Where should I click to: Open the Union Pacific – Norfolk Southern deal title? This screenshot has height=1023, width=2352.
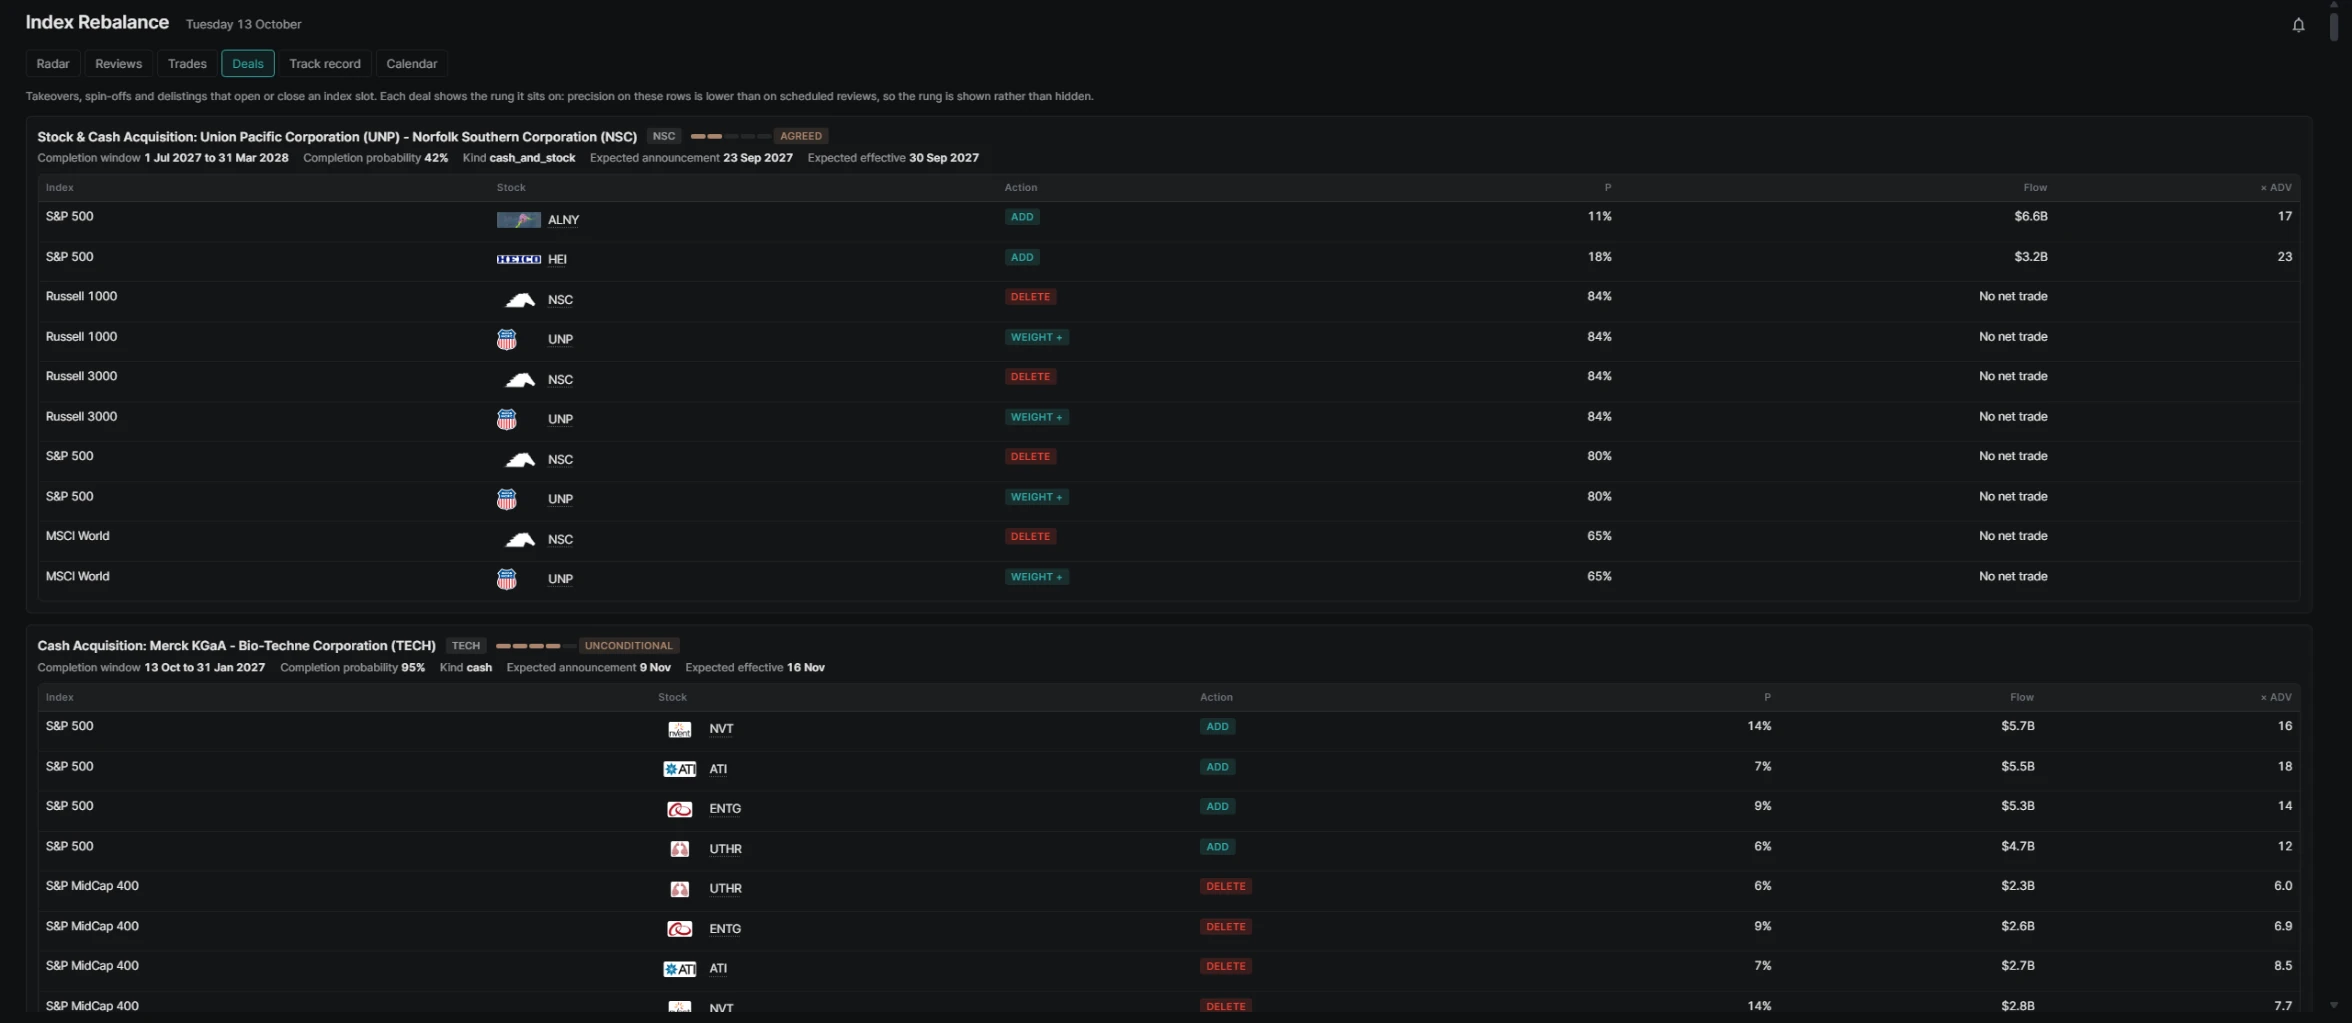(337, 137)
